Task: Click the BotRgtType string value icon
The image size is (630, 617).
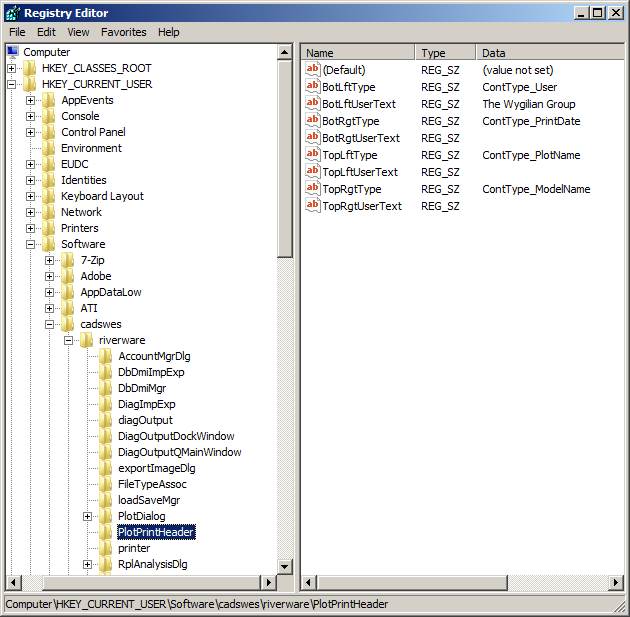Action: pyautogui.click(x=313, y=121)
